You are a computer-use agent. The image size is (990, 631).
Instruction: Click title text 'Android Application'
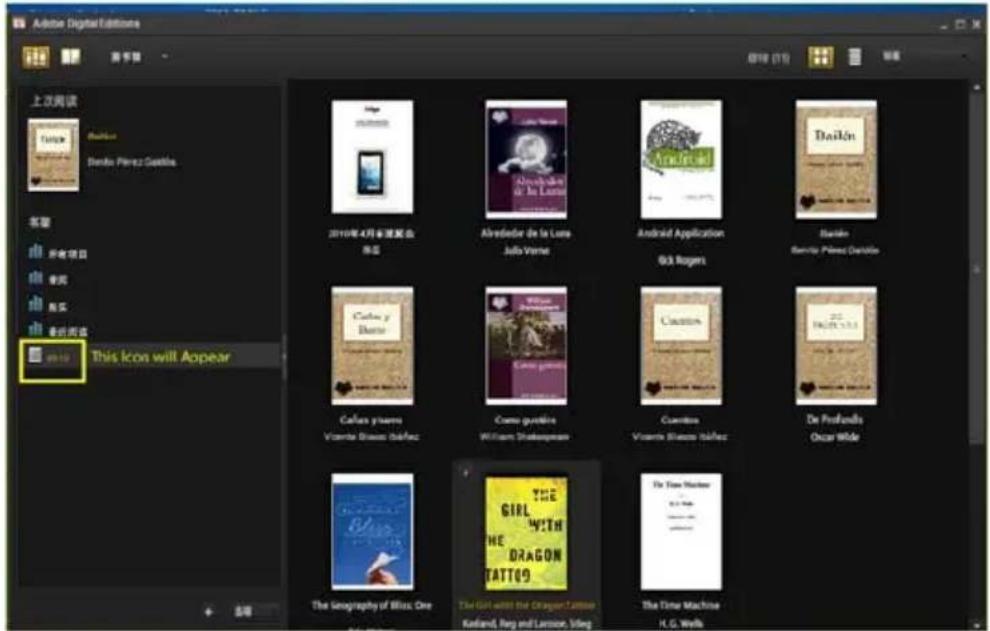(681, 233)
